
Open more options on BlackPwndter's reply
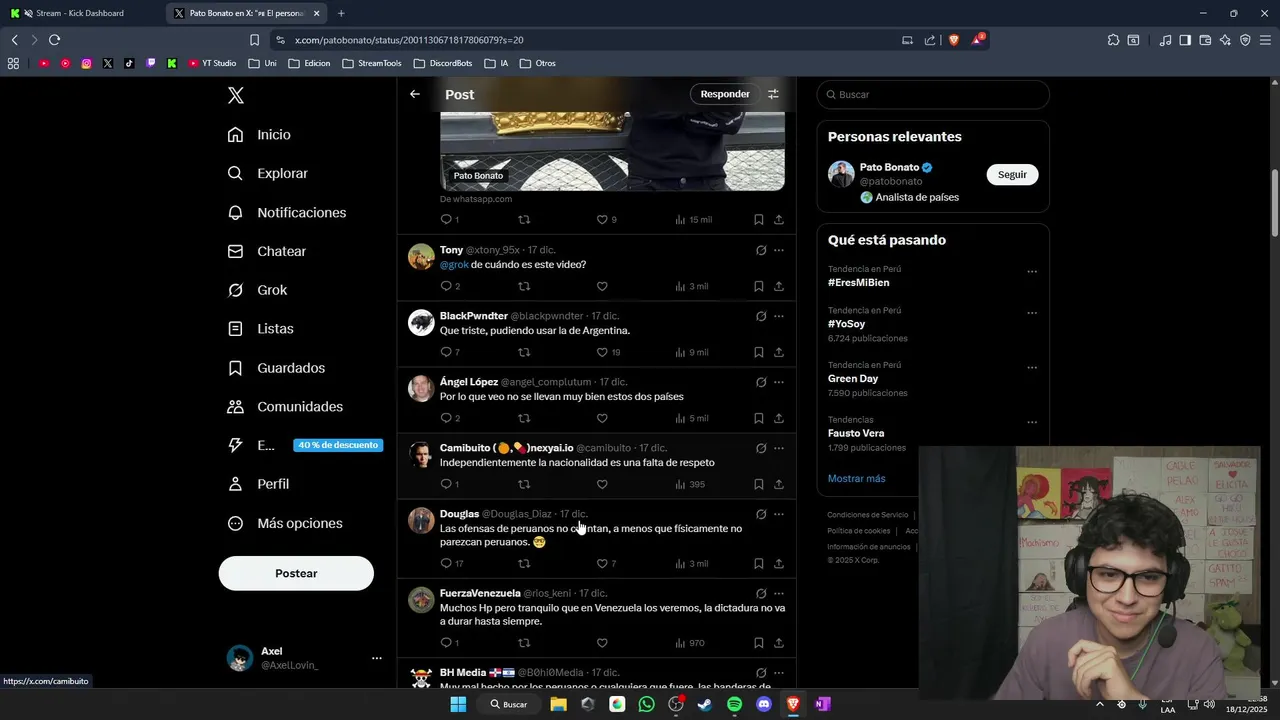(x=779, y=316)
